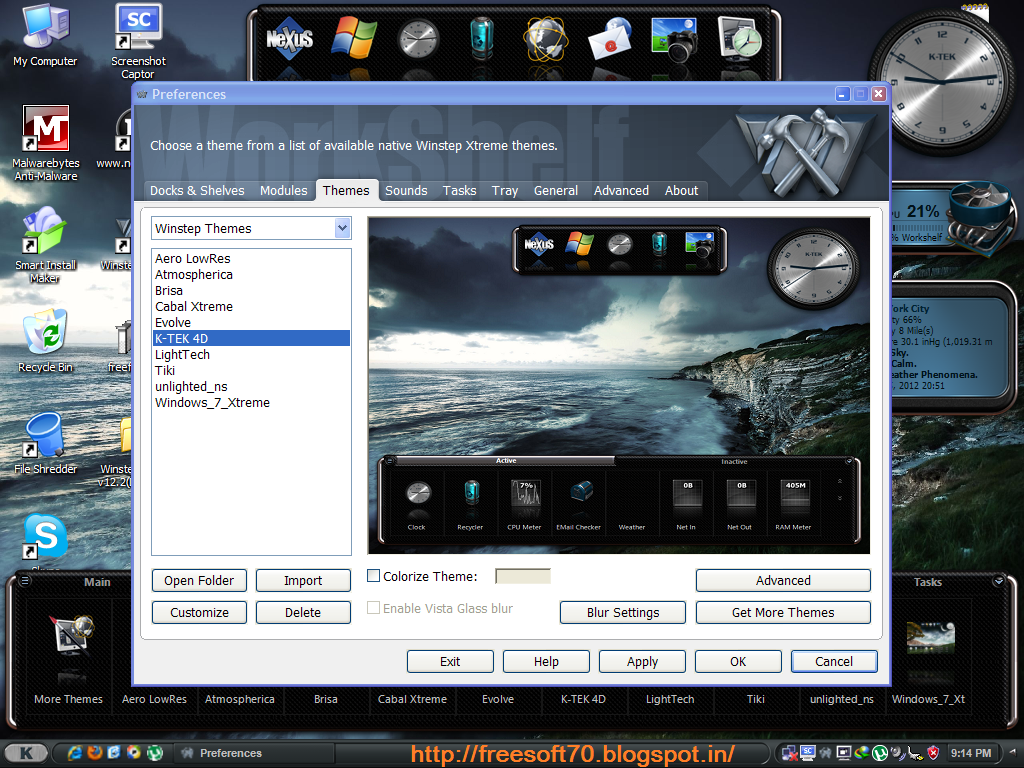The image size is (1024, 768).
Task: Open the Recycler tube icon on the dock
Action: 481,38
